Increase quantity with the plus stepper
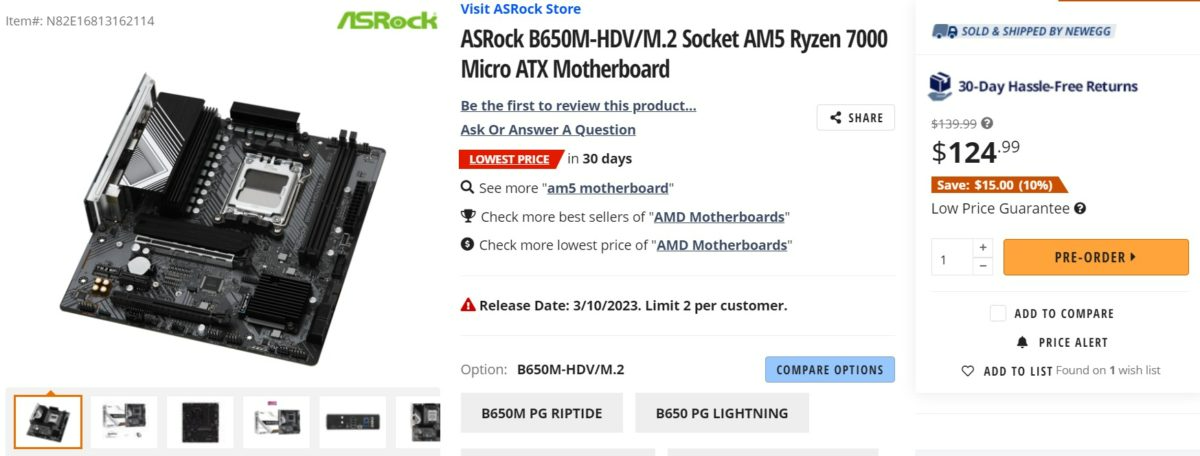This screenshot has width=1200, height=456. pos(982,248)
